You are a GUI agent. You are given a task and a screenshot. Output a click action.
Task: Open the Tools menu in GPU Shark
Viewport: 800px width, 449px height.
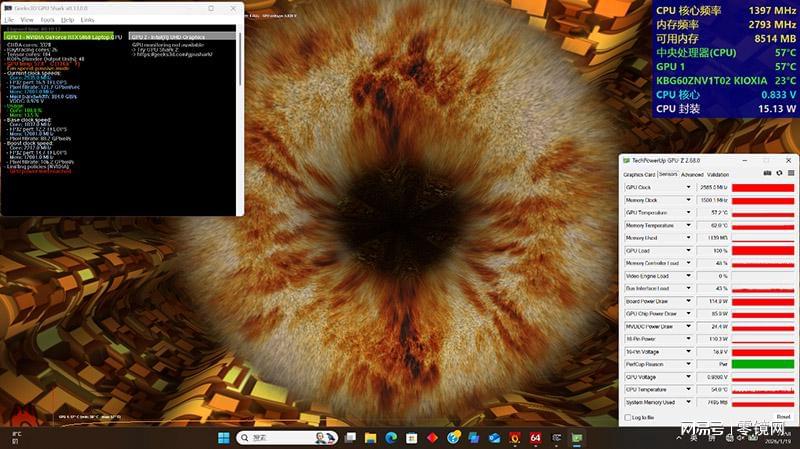(47, 19)
